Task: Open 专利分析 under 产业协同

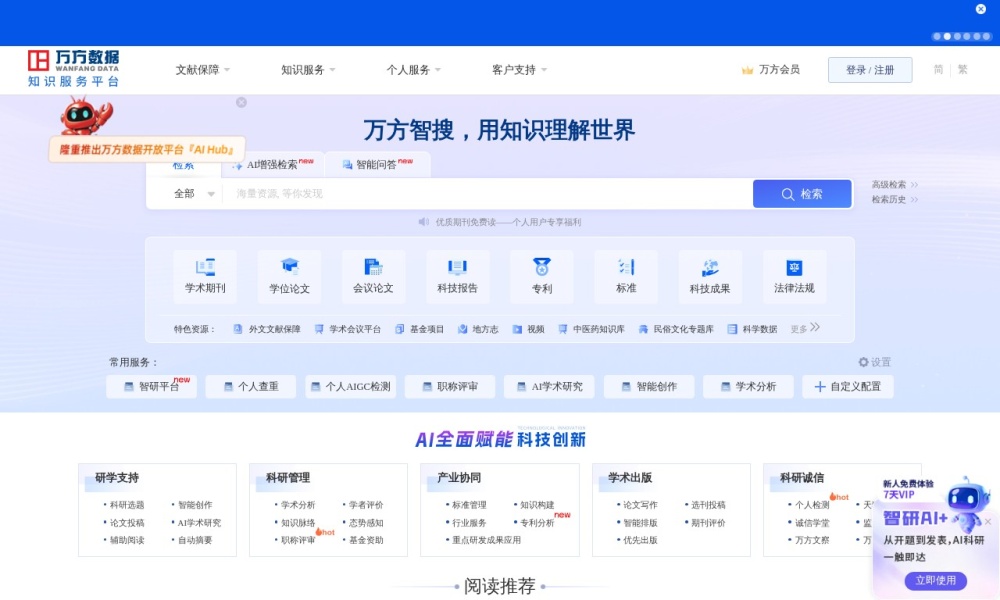Action: [x=537, y=522]
